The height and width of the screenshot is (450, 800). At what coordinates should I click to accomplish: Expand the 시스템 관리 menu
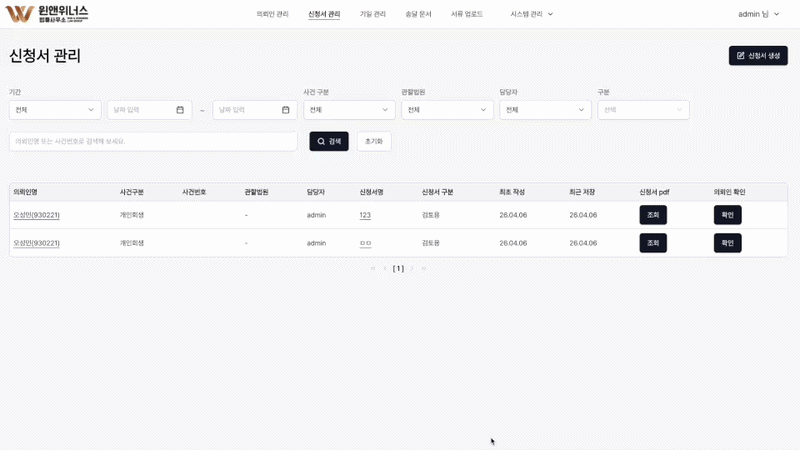[531, 14]
